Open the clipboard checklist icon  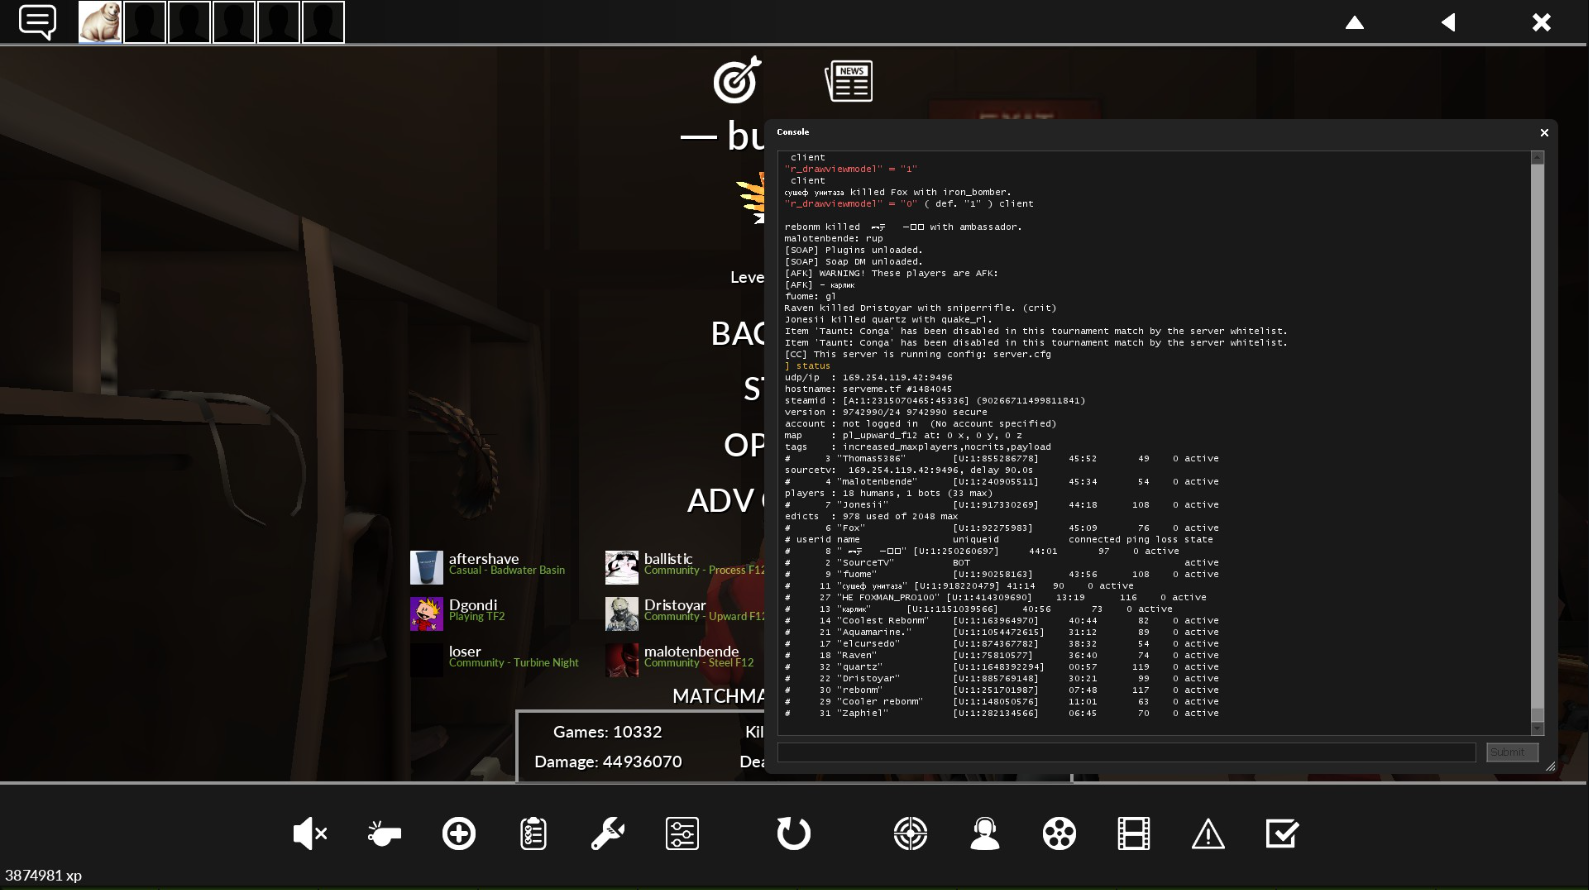533,834
